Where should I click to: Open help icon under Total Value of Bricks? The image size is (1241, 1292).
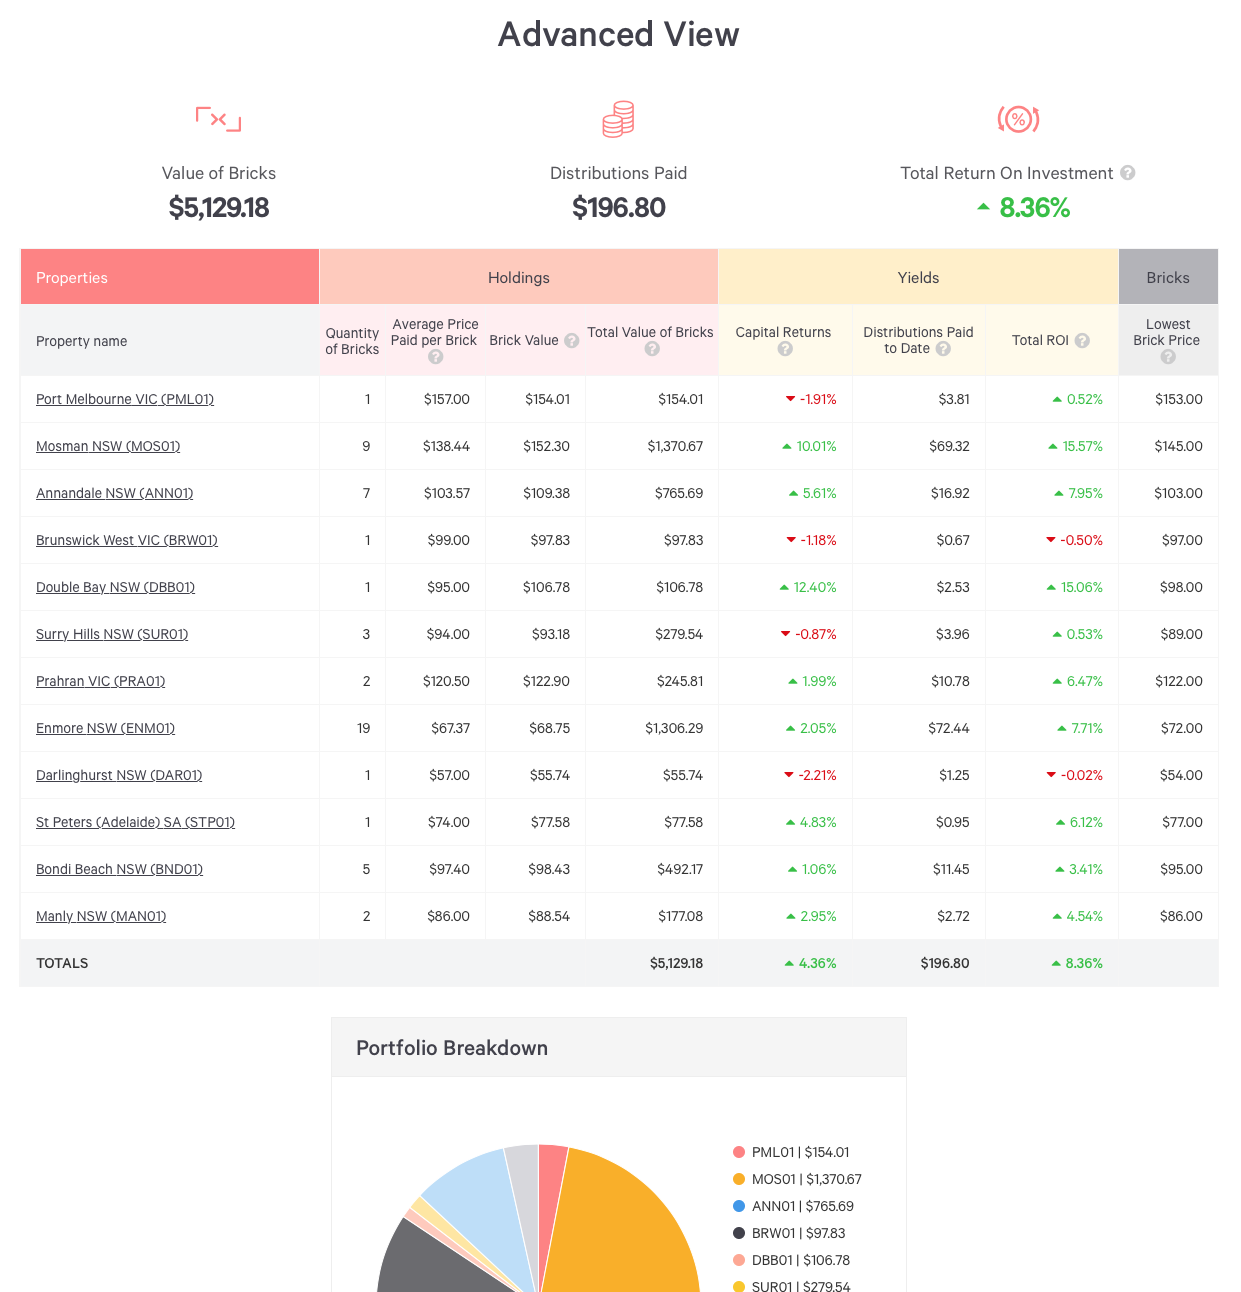tap(652, 349)
